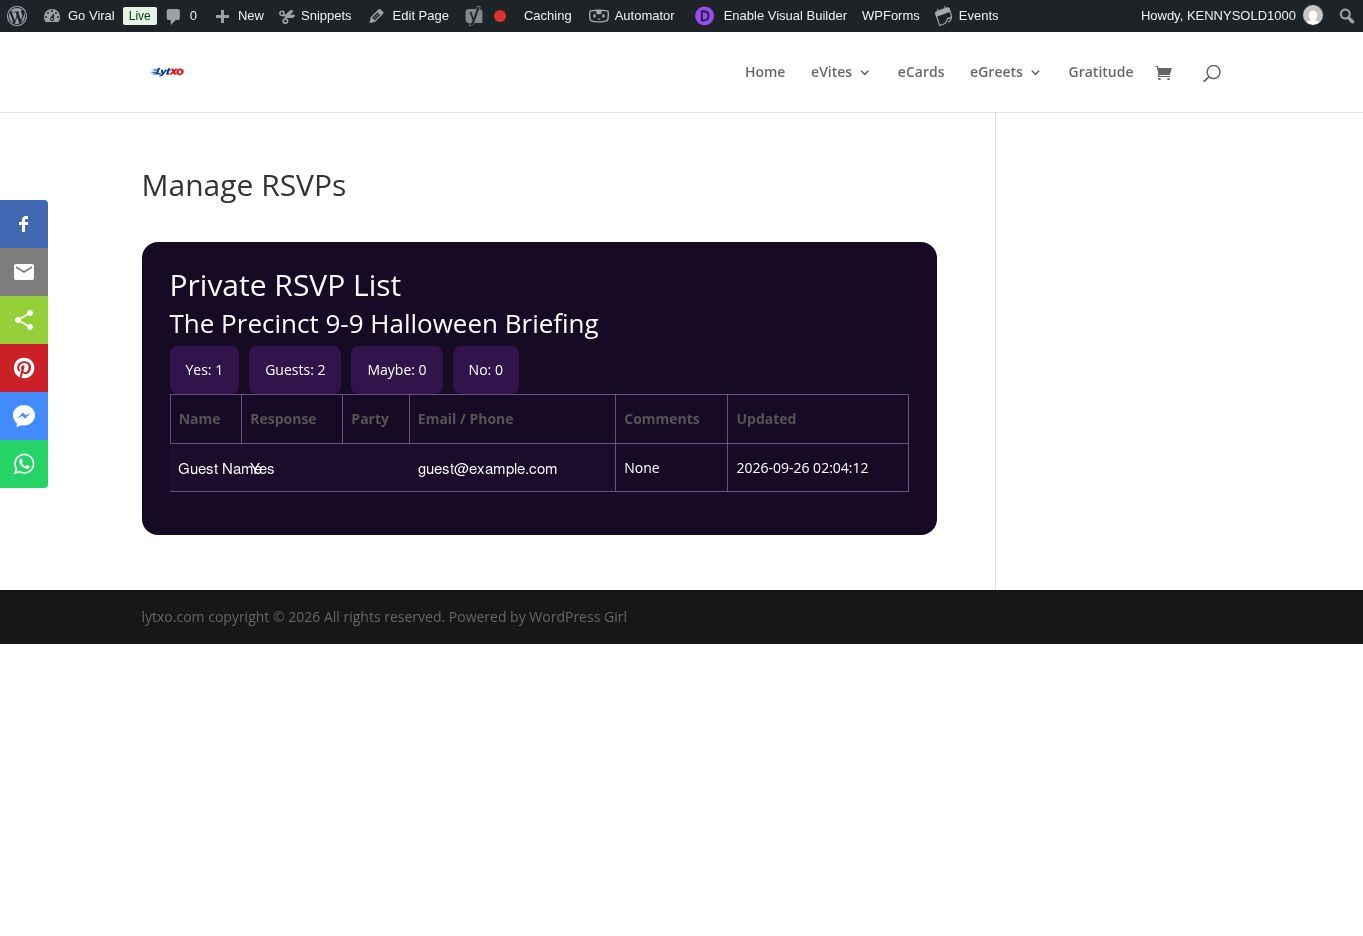Open comments bubble in admin bar
Viewport: 1363px width, 936px height.
point(181,16)
